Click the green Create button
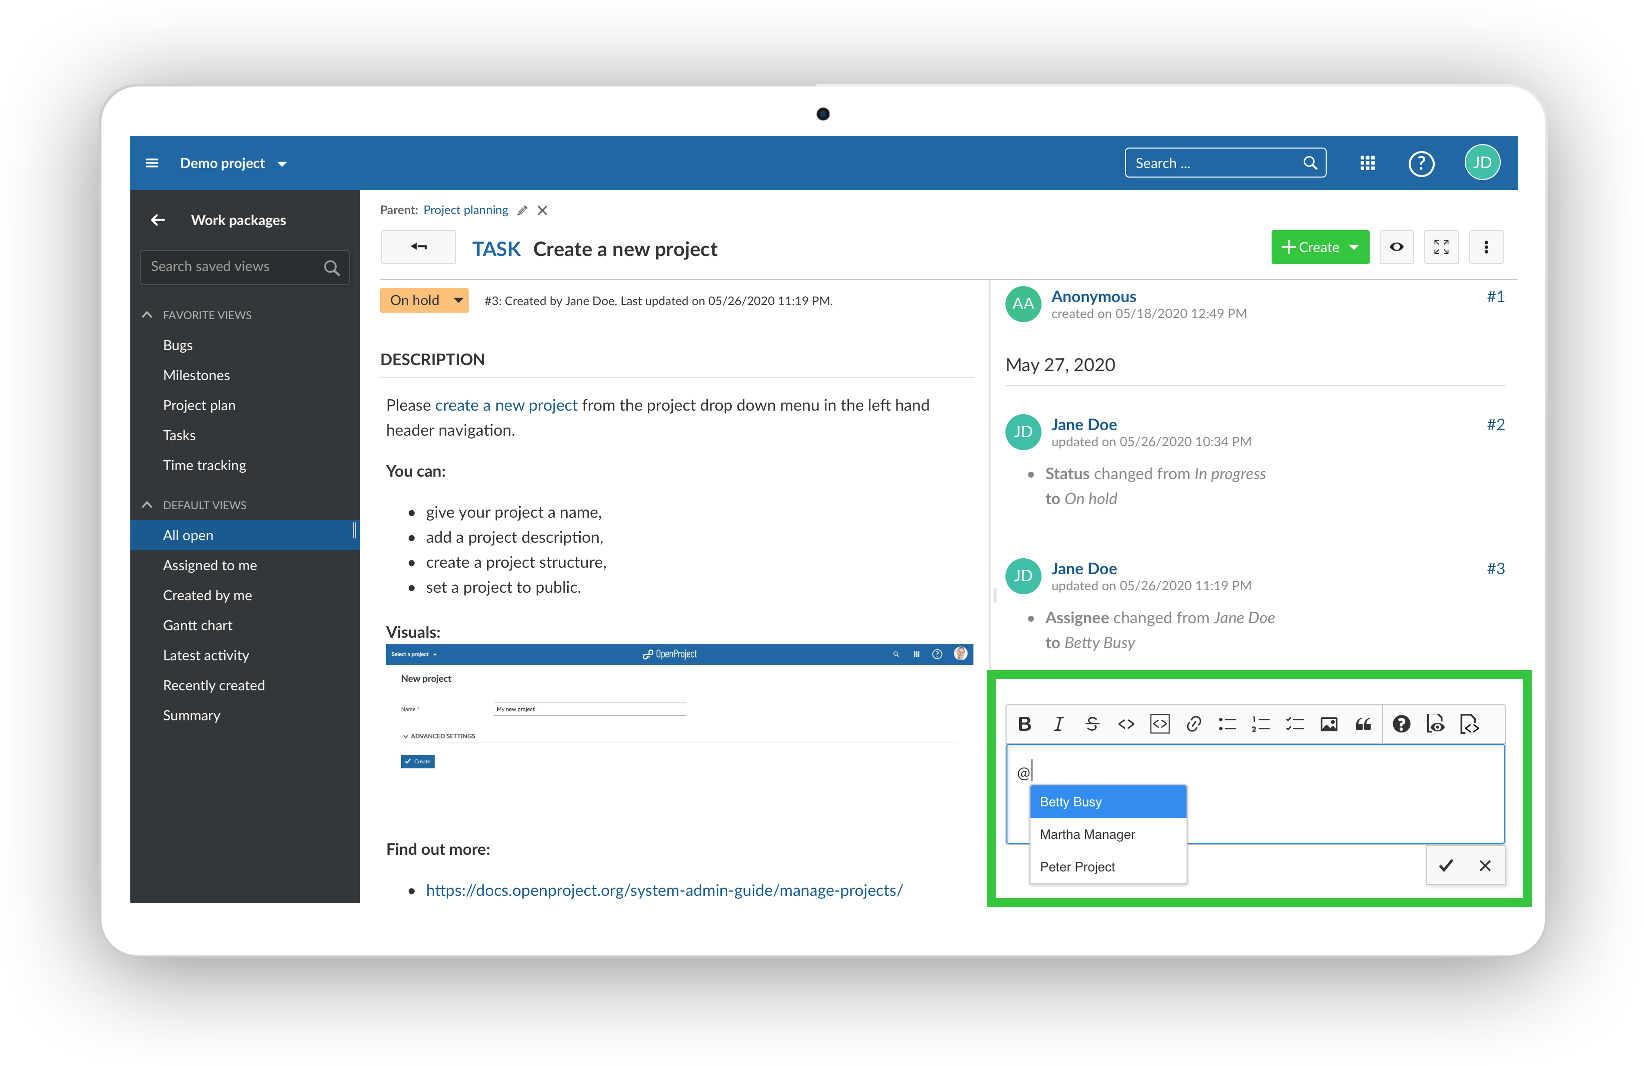The height and width of the screenshot is (1066, 1644). click(1320, 247)
